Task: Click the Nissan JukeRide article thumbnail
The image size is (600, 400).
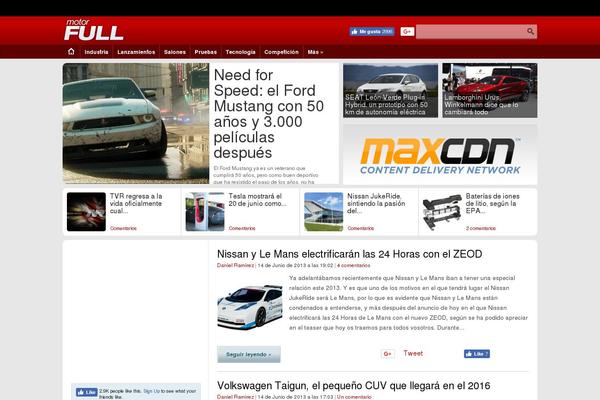Action: tap(323, 212)
